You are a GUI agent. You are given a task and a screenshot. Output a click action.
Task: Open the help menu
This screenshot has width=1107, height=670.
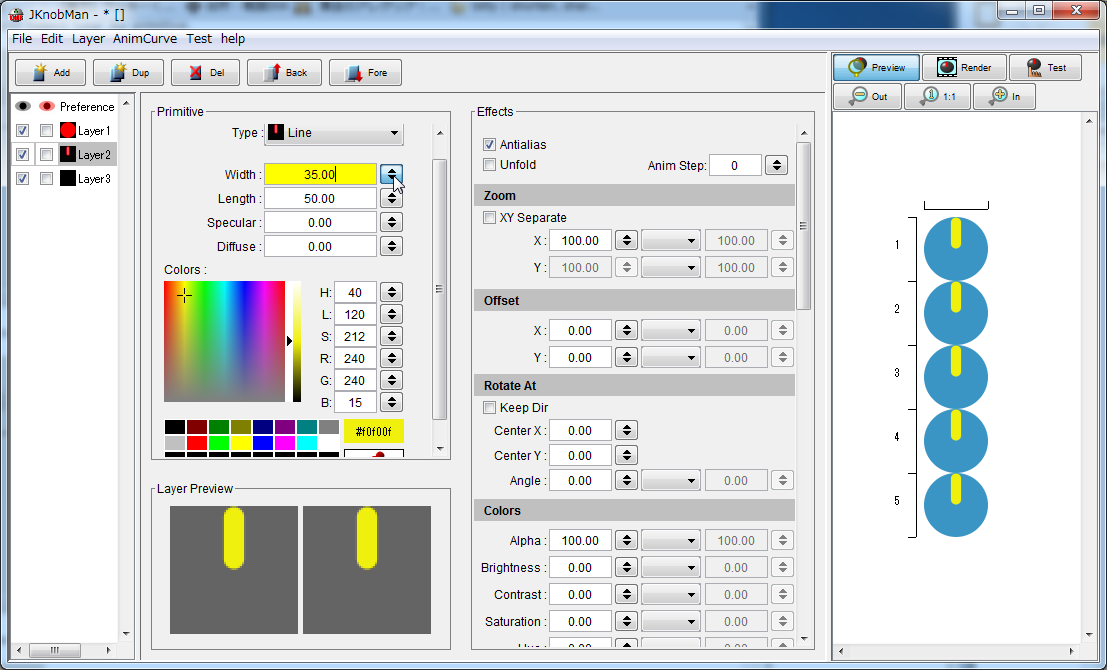point(233,39)
